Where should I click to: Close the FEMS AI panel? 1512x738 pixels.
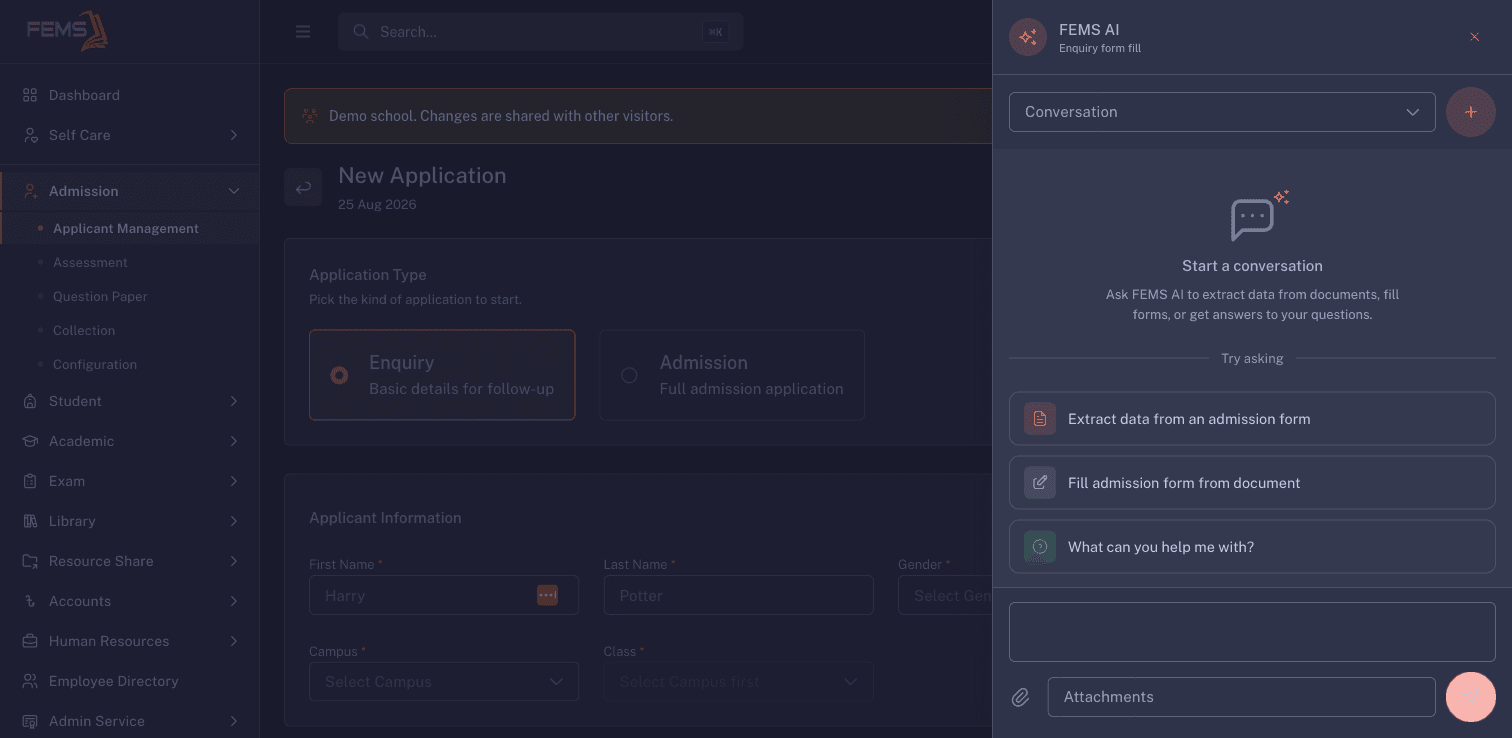[x=1474, y=37]
